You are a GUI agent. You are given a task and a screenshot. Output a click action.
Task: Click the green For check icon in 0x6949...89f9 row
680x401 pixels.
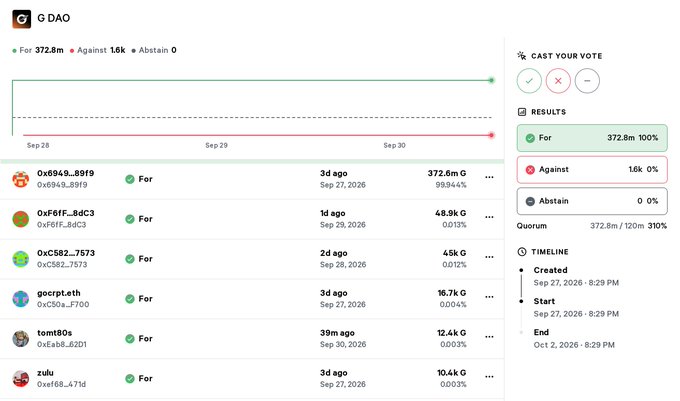(130, 179)
